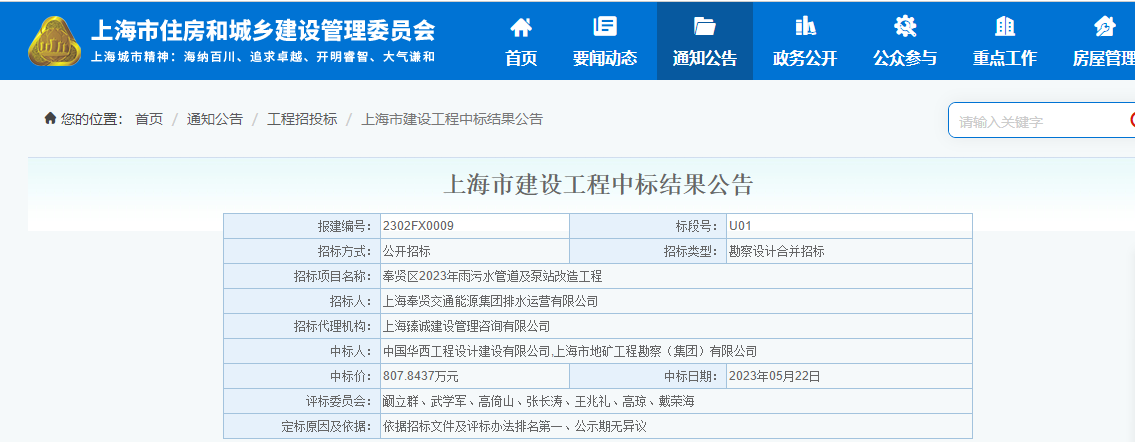
Task: Click the small home icon before 您的位置
Action: click(50, 119)
